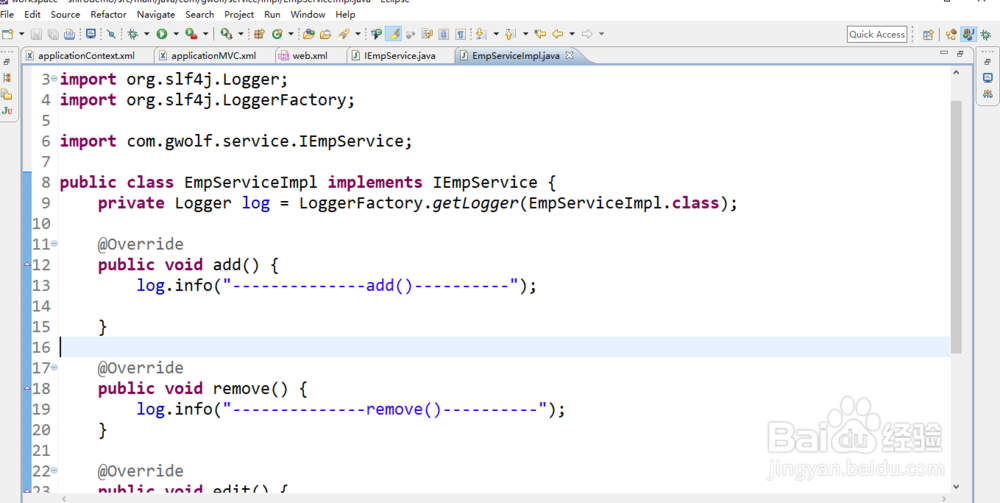Screen dimensions: 1000x503
Task: Toggle Mark Occurrences highlighter icon
Action: tap(393, 34)
